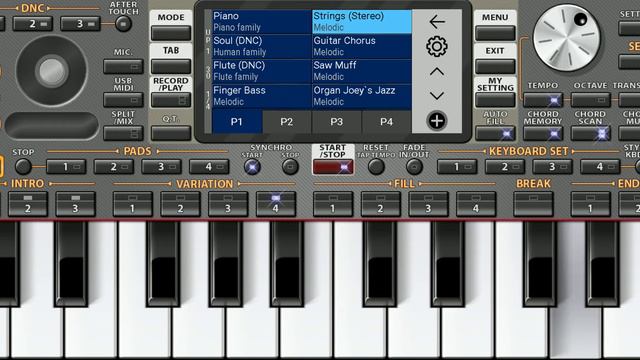Trigger PADS button 2

click(x=114, y=167)
